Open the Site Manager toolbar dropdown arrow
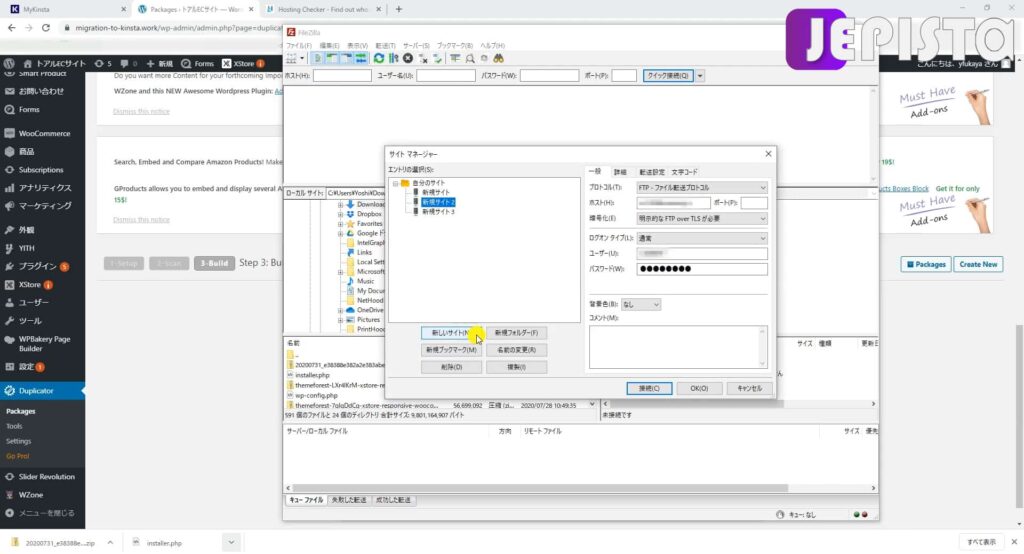1024x554 pixels. pyautogui.click(x=302, y=59)
